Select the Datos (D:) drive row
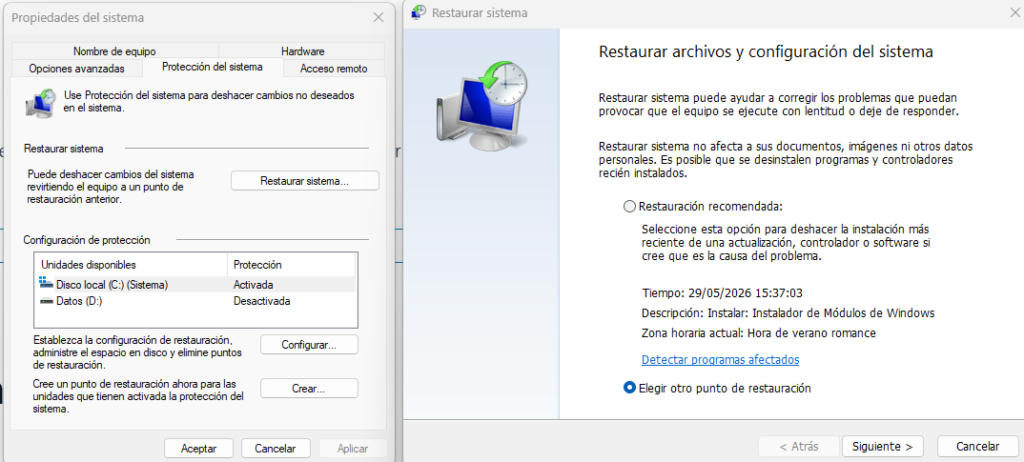 [196, 301]
